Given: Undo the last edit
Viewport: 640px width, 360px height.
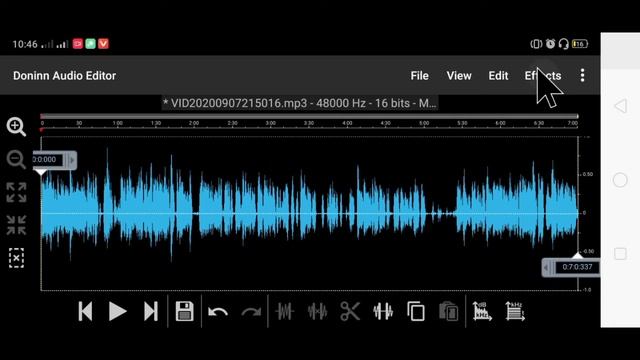Looking at the screenshot, I should point(218,312).
